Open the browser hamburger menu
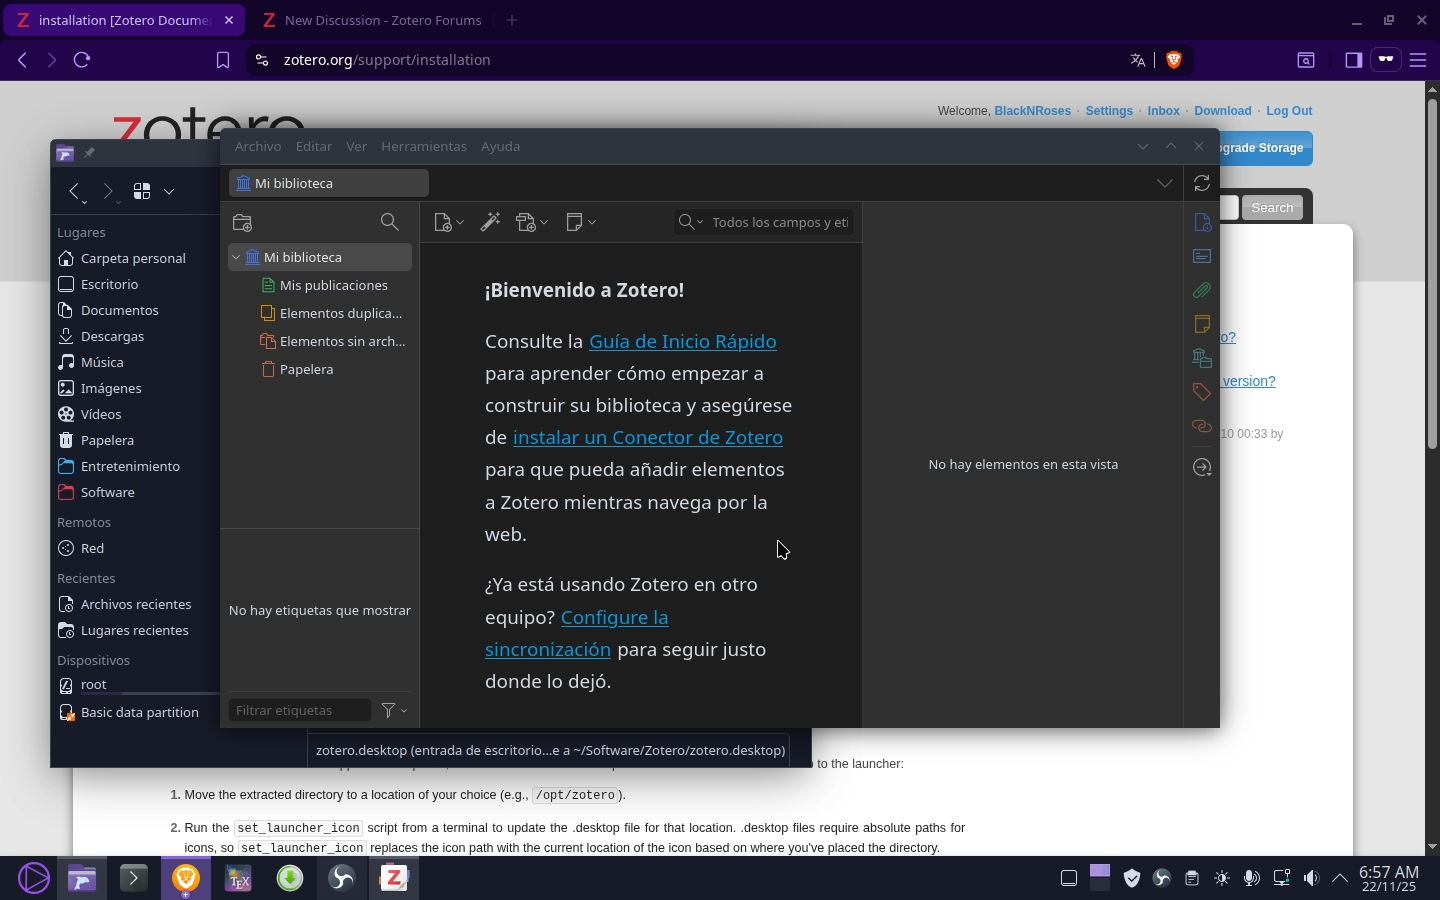 [1418, 60]
